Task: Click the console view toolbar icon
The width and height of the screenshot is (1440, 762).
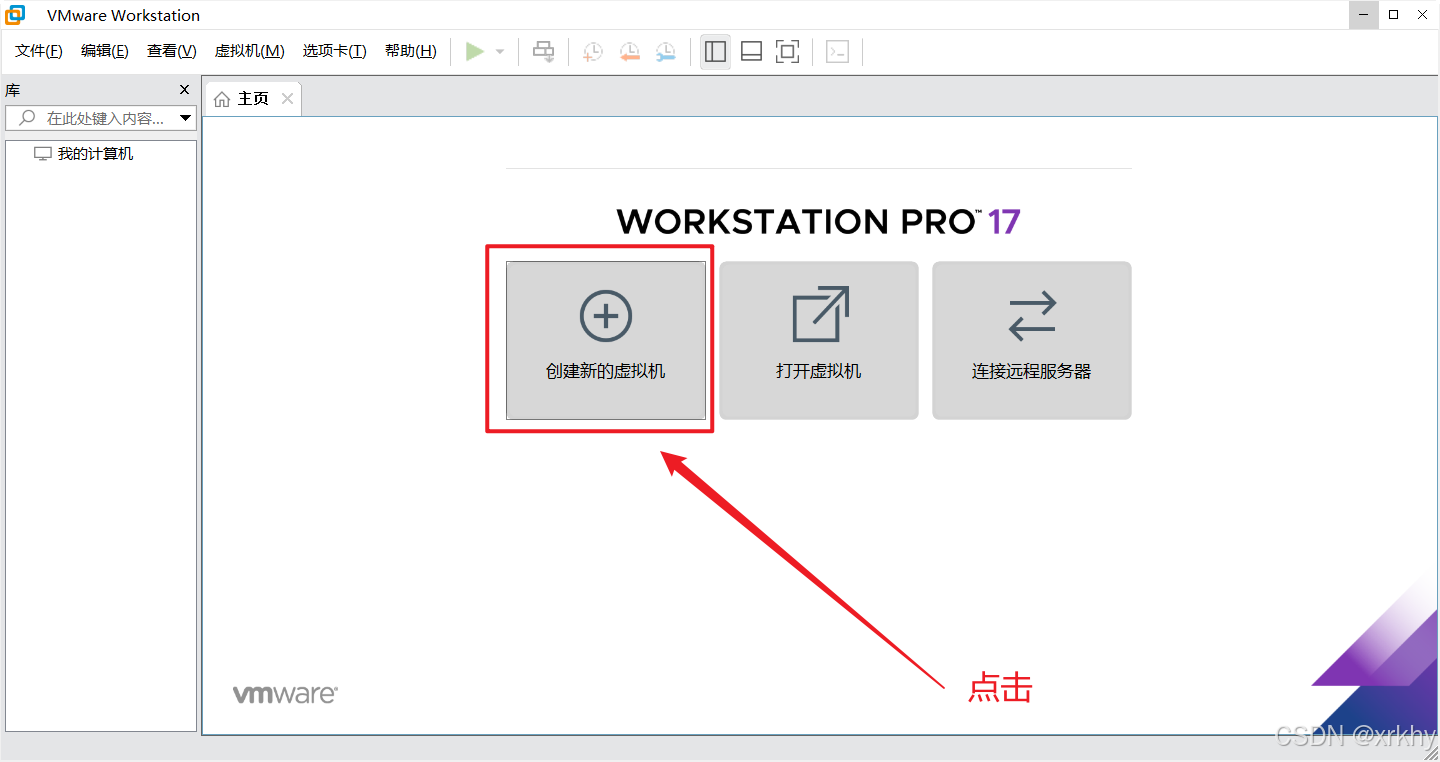Action: click(838, 52)
